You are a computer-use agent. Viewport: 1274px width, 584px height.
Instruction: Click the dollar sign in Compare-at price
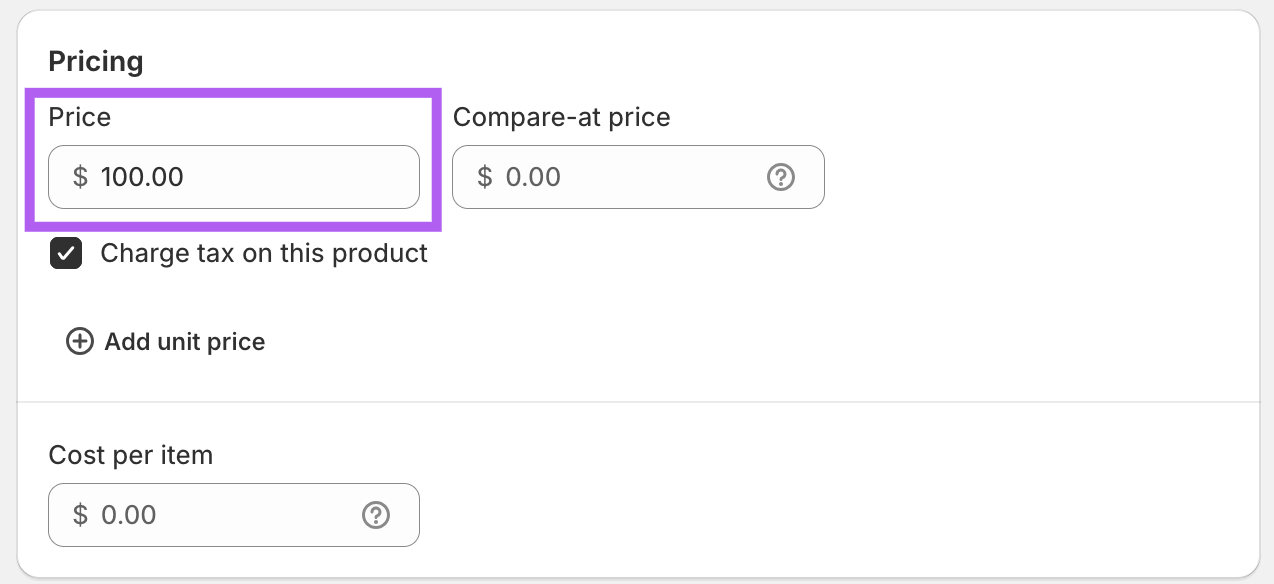click(484, 177)
